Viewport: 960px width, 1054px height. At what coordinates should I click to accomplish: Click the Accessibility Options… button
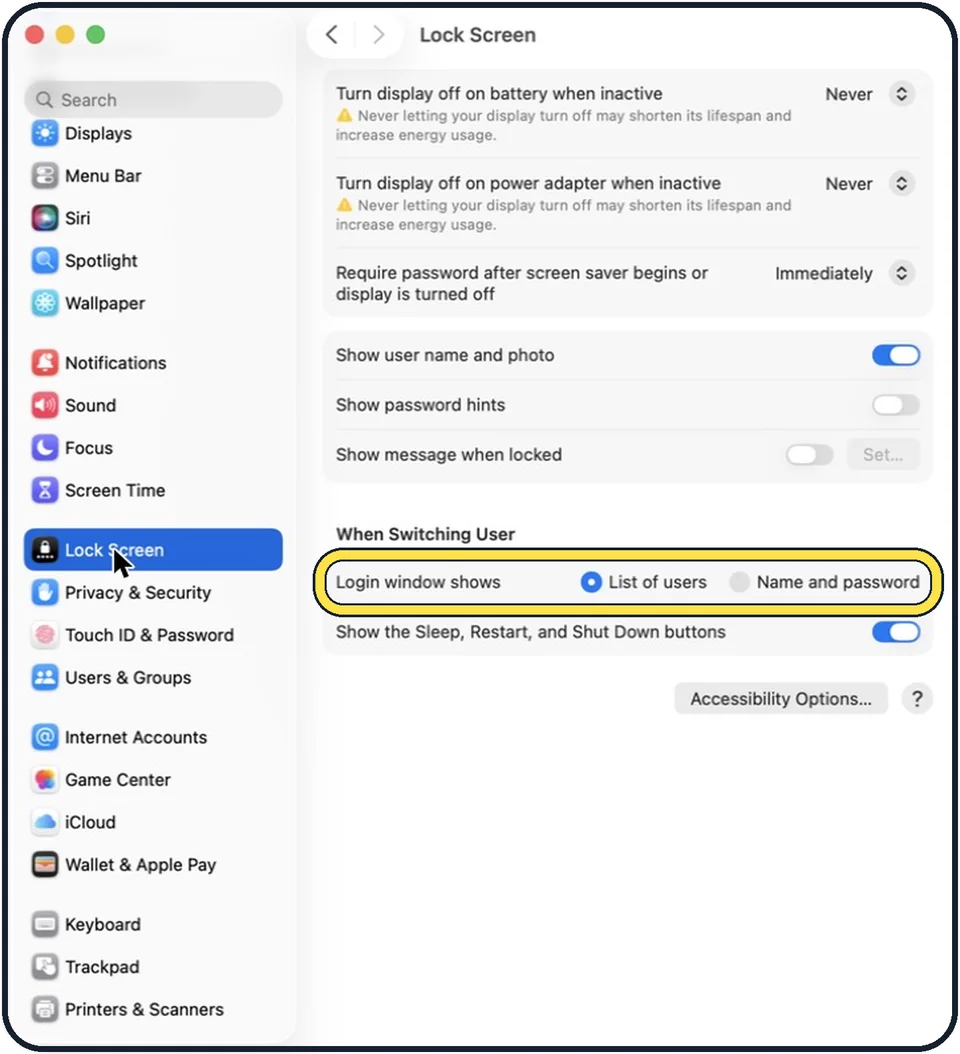coord(781,699)
